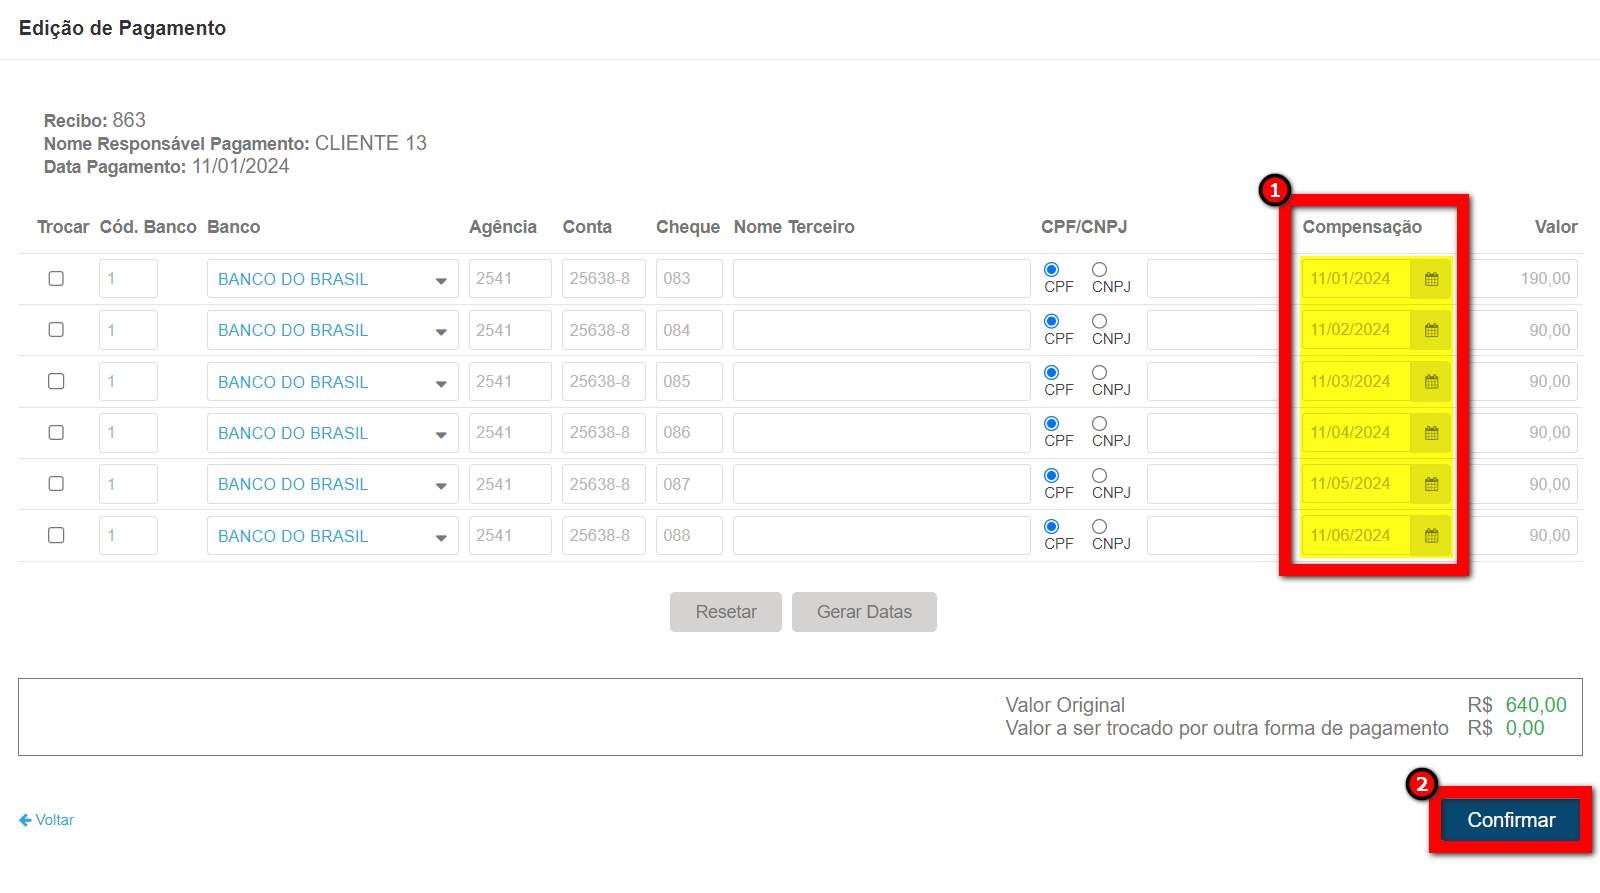Open calendar picker for 11/05/2024 compensation date
The height and width of the screenshot is (893, 1600).
pyautogui.click(x=1431, y=484)
